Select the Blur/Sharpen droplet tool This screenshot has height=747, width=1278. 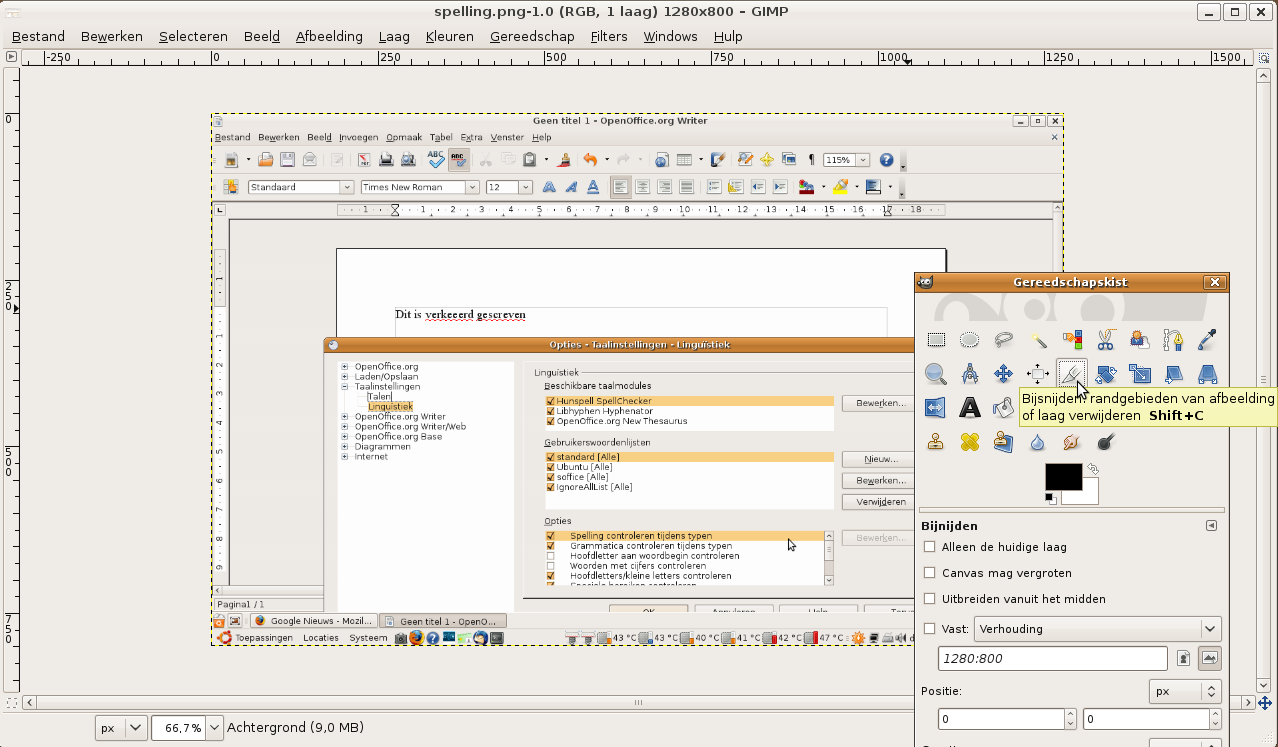tap(1038, 442)
